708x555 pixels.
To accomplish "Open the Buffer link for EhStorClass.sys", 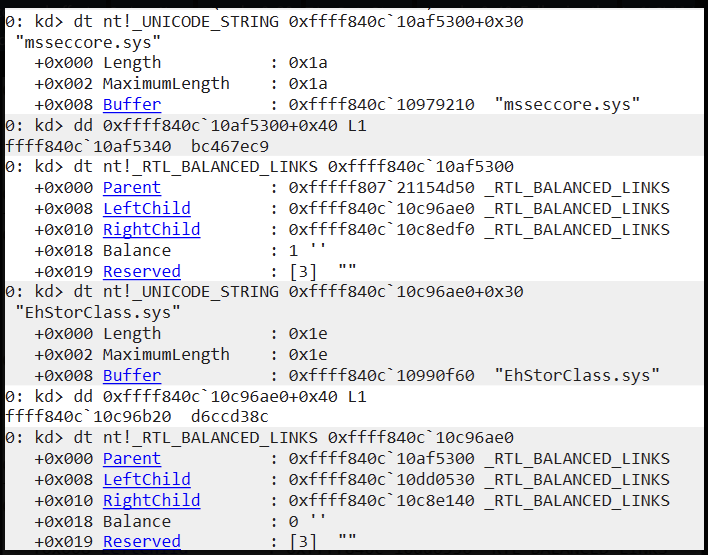I will 131,375.
